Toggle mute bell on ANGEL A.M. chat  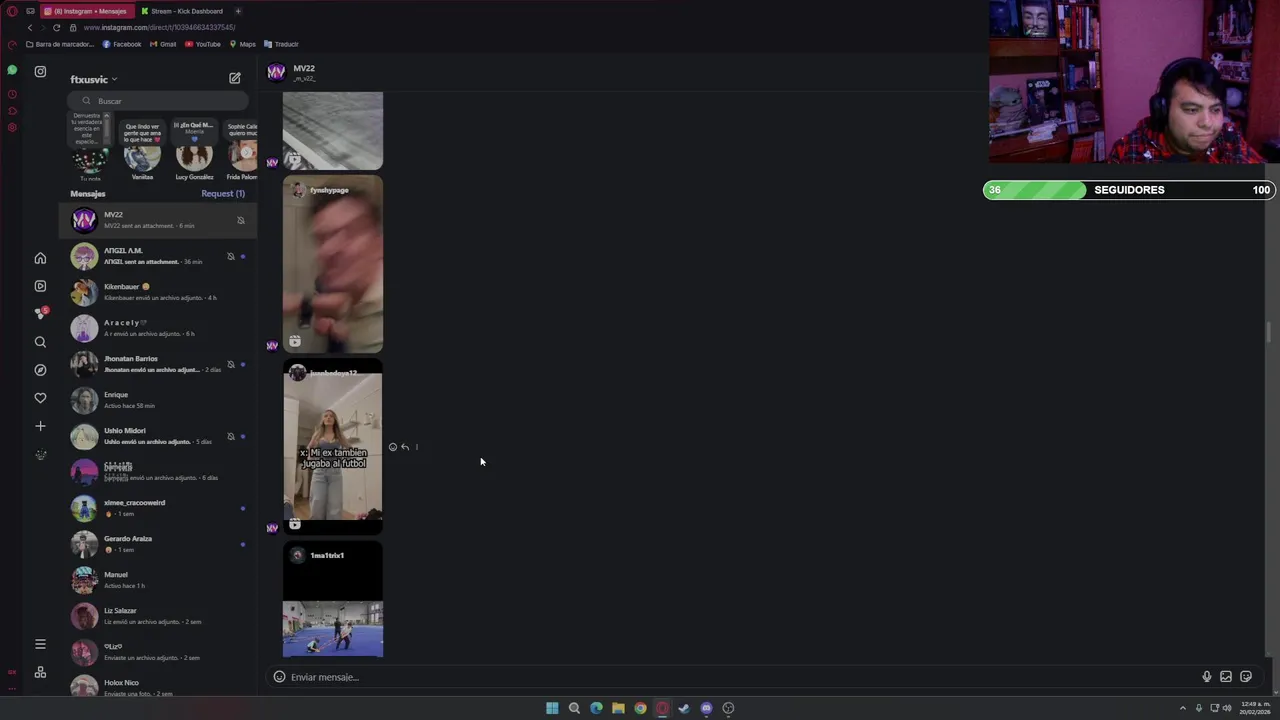pos(231,256)
